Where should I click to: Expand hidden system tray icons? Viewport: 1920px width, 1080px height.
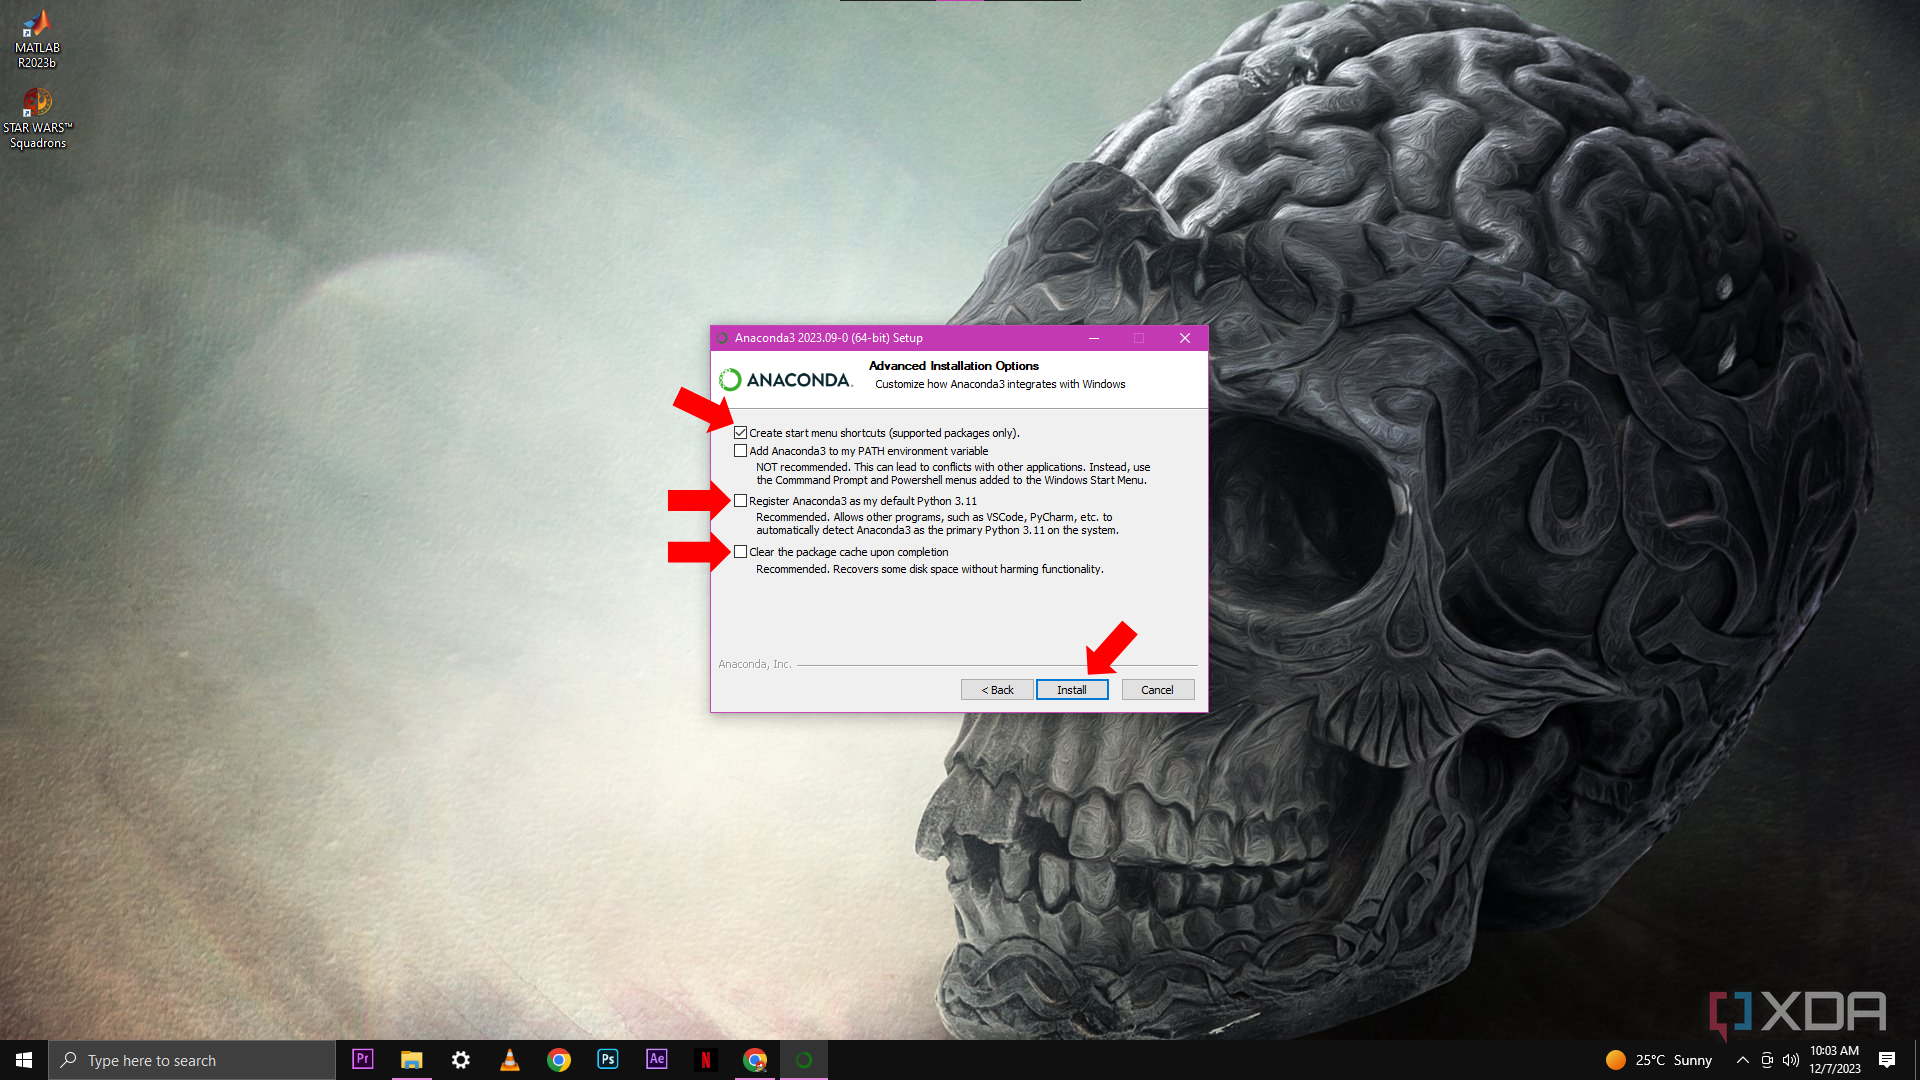click(x=1741, y=1060)
